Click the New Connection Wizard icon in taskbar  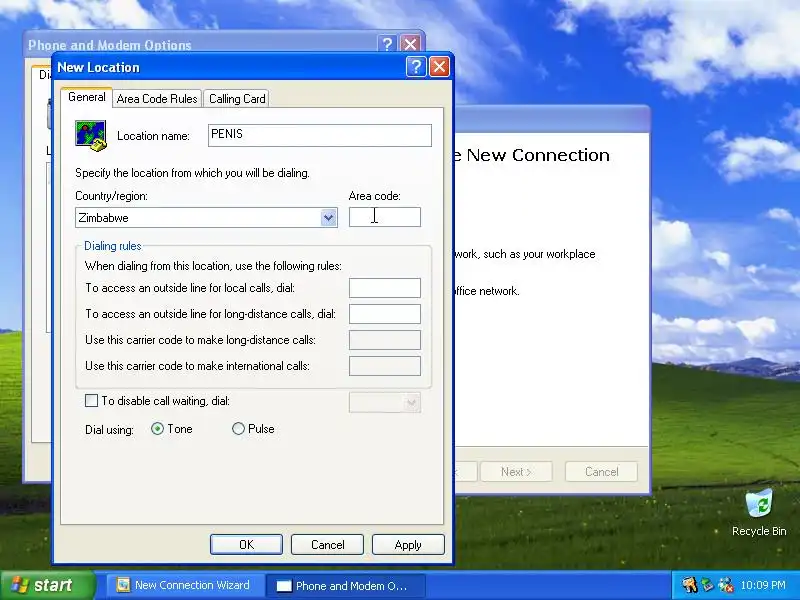123,585
